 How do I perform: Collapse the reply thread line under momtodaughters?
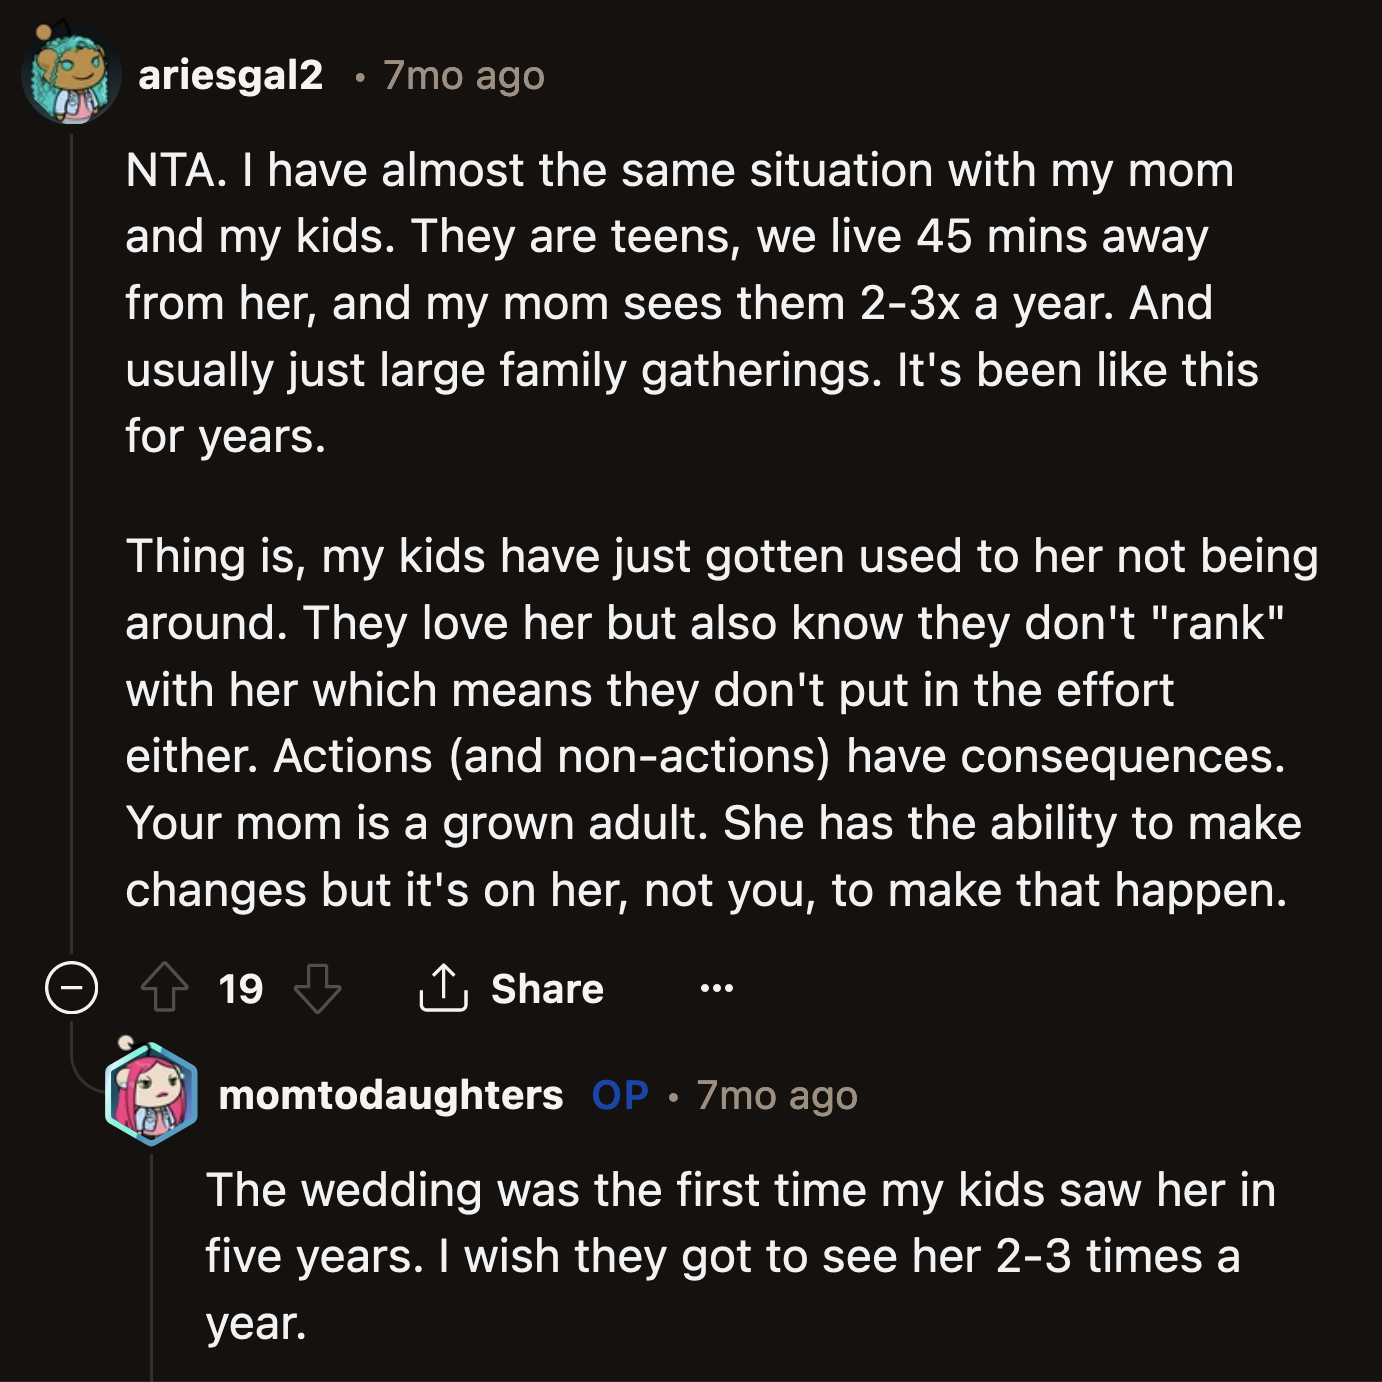(x=152, y=1270)
